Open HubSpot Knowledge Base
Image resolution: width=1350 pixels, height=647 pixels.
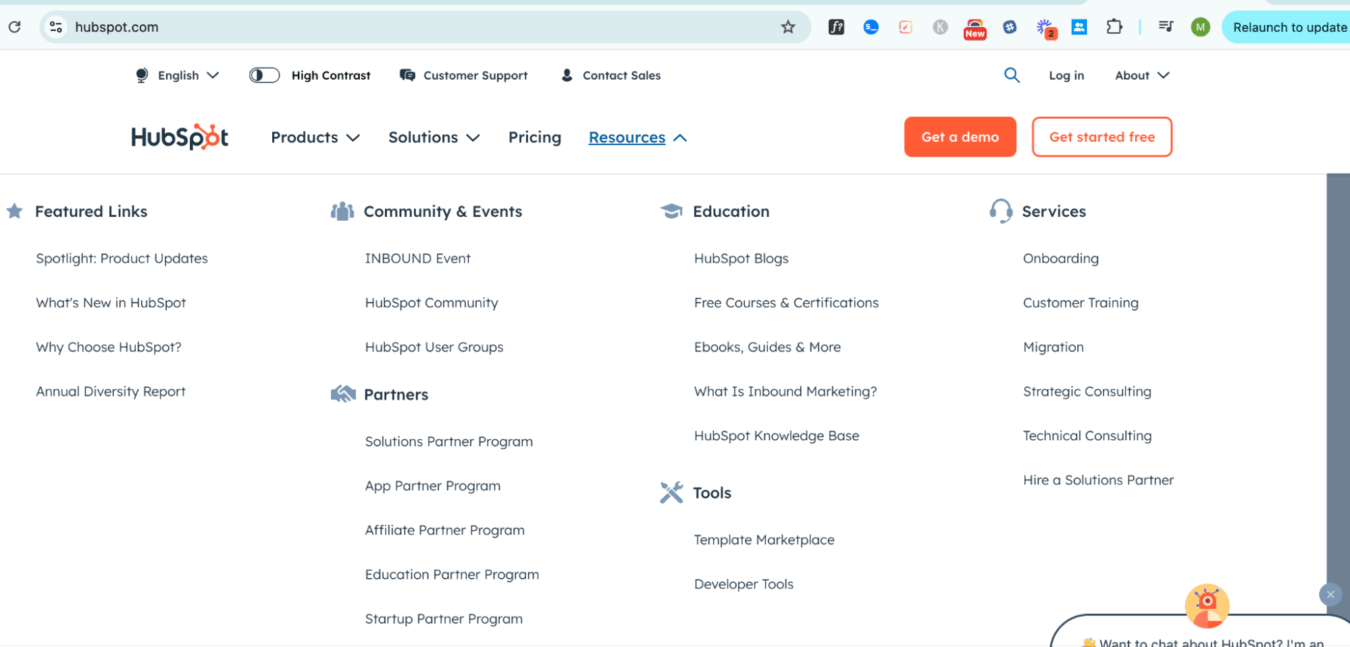click(x=777, y=435)
